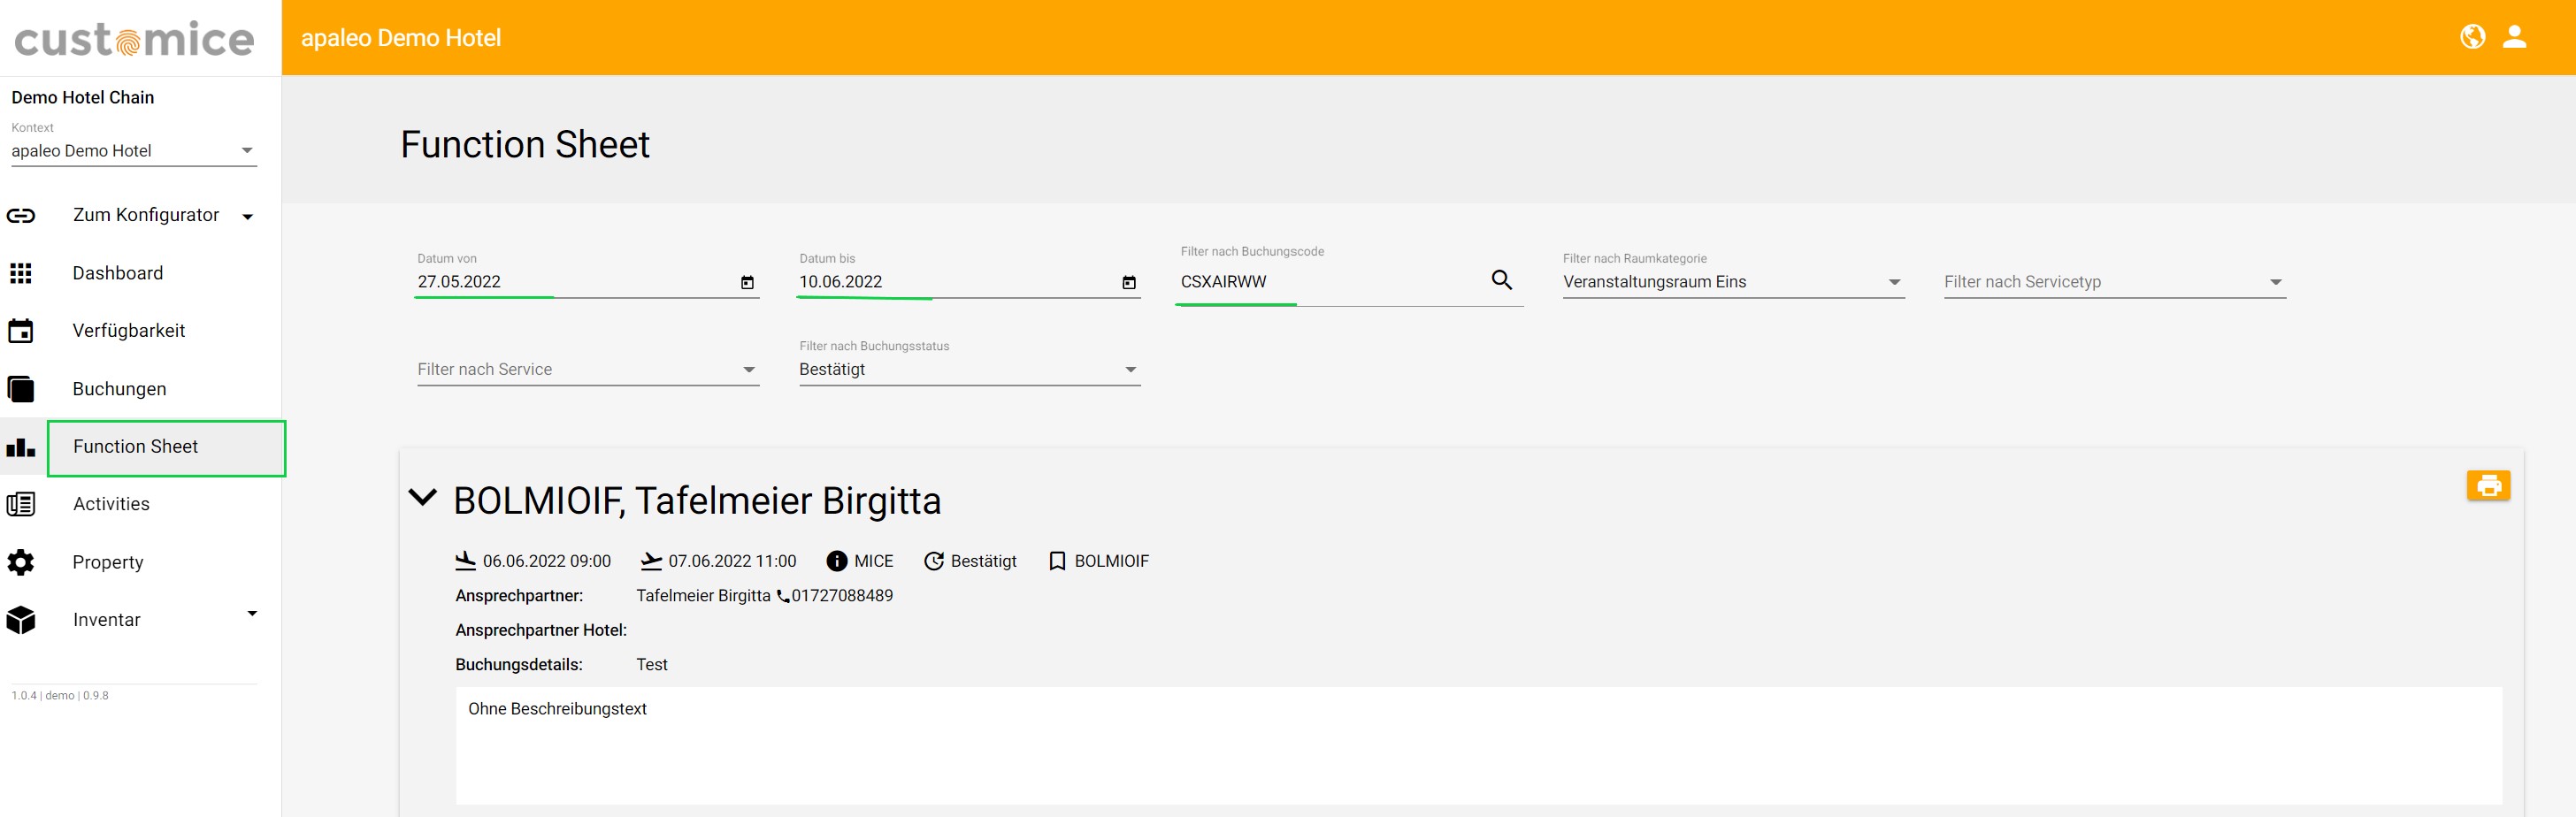This screenshot has width=2576, height=817.
Task: Click the version text 1.0.4 | demo | 0.9.8
Action: tap(60, 696)
